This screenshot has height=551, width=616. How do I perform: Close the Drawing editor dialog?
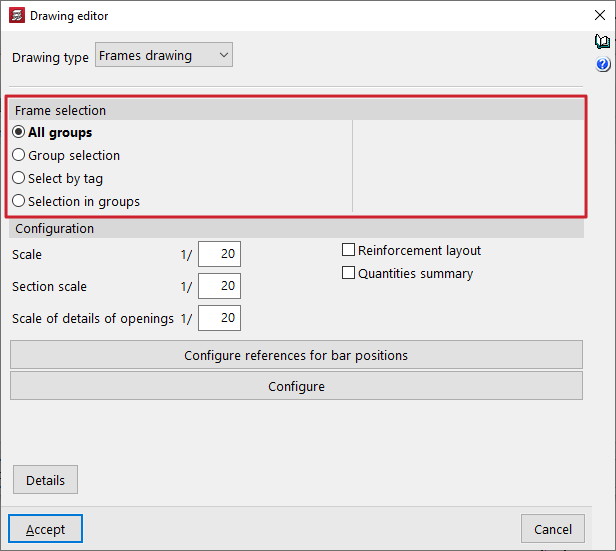[x=592, y=16]
